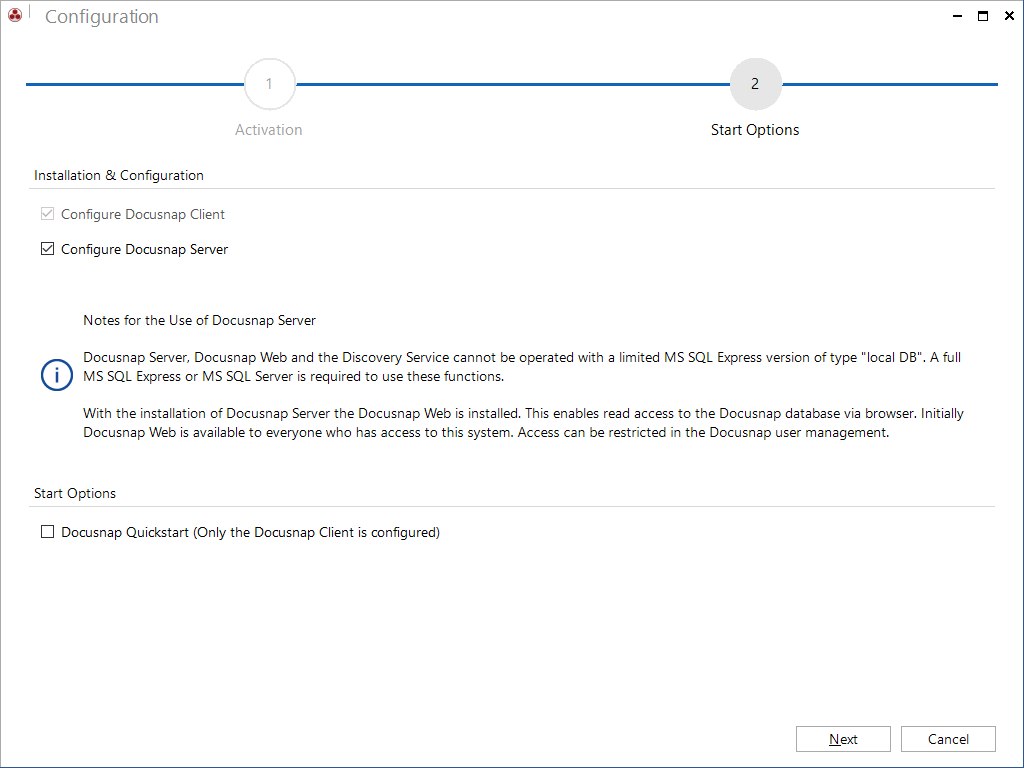The height and width of the screenshot is (768, 1024).
Task: Click the blue information icon
Action: point(57,375)
